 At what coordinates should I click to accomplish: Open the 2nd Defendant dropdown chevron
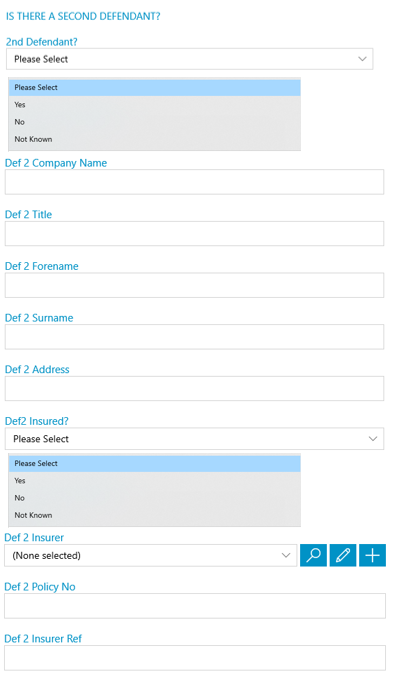tap(362, 59)
